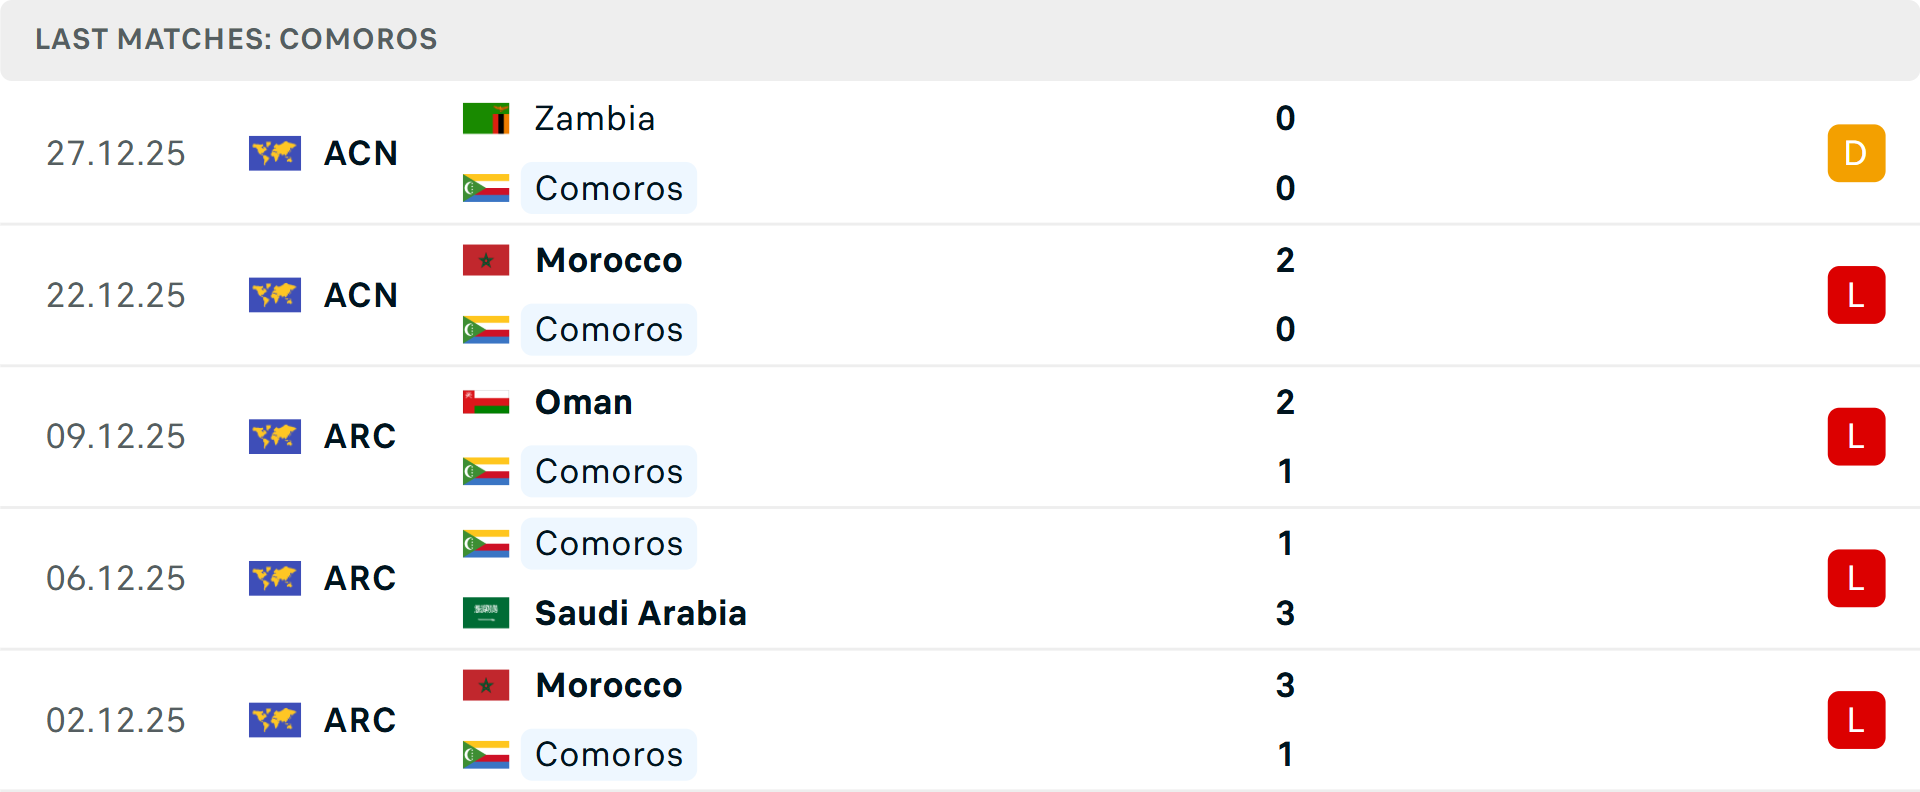
Task: Open the ARC competition label for 02.12.25
Action: pyautogui.click(x=360, y=720)
